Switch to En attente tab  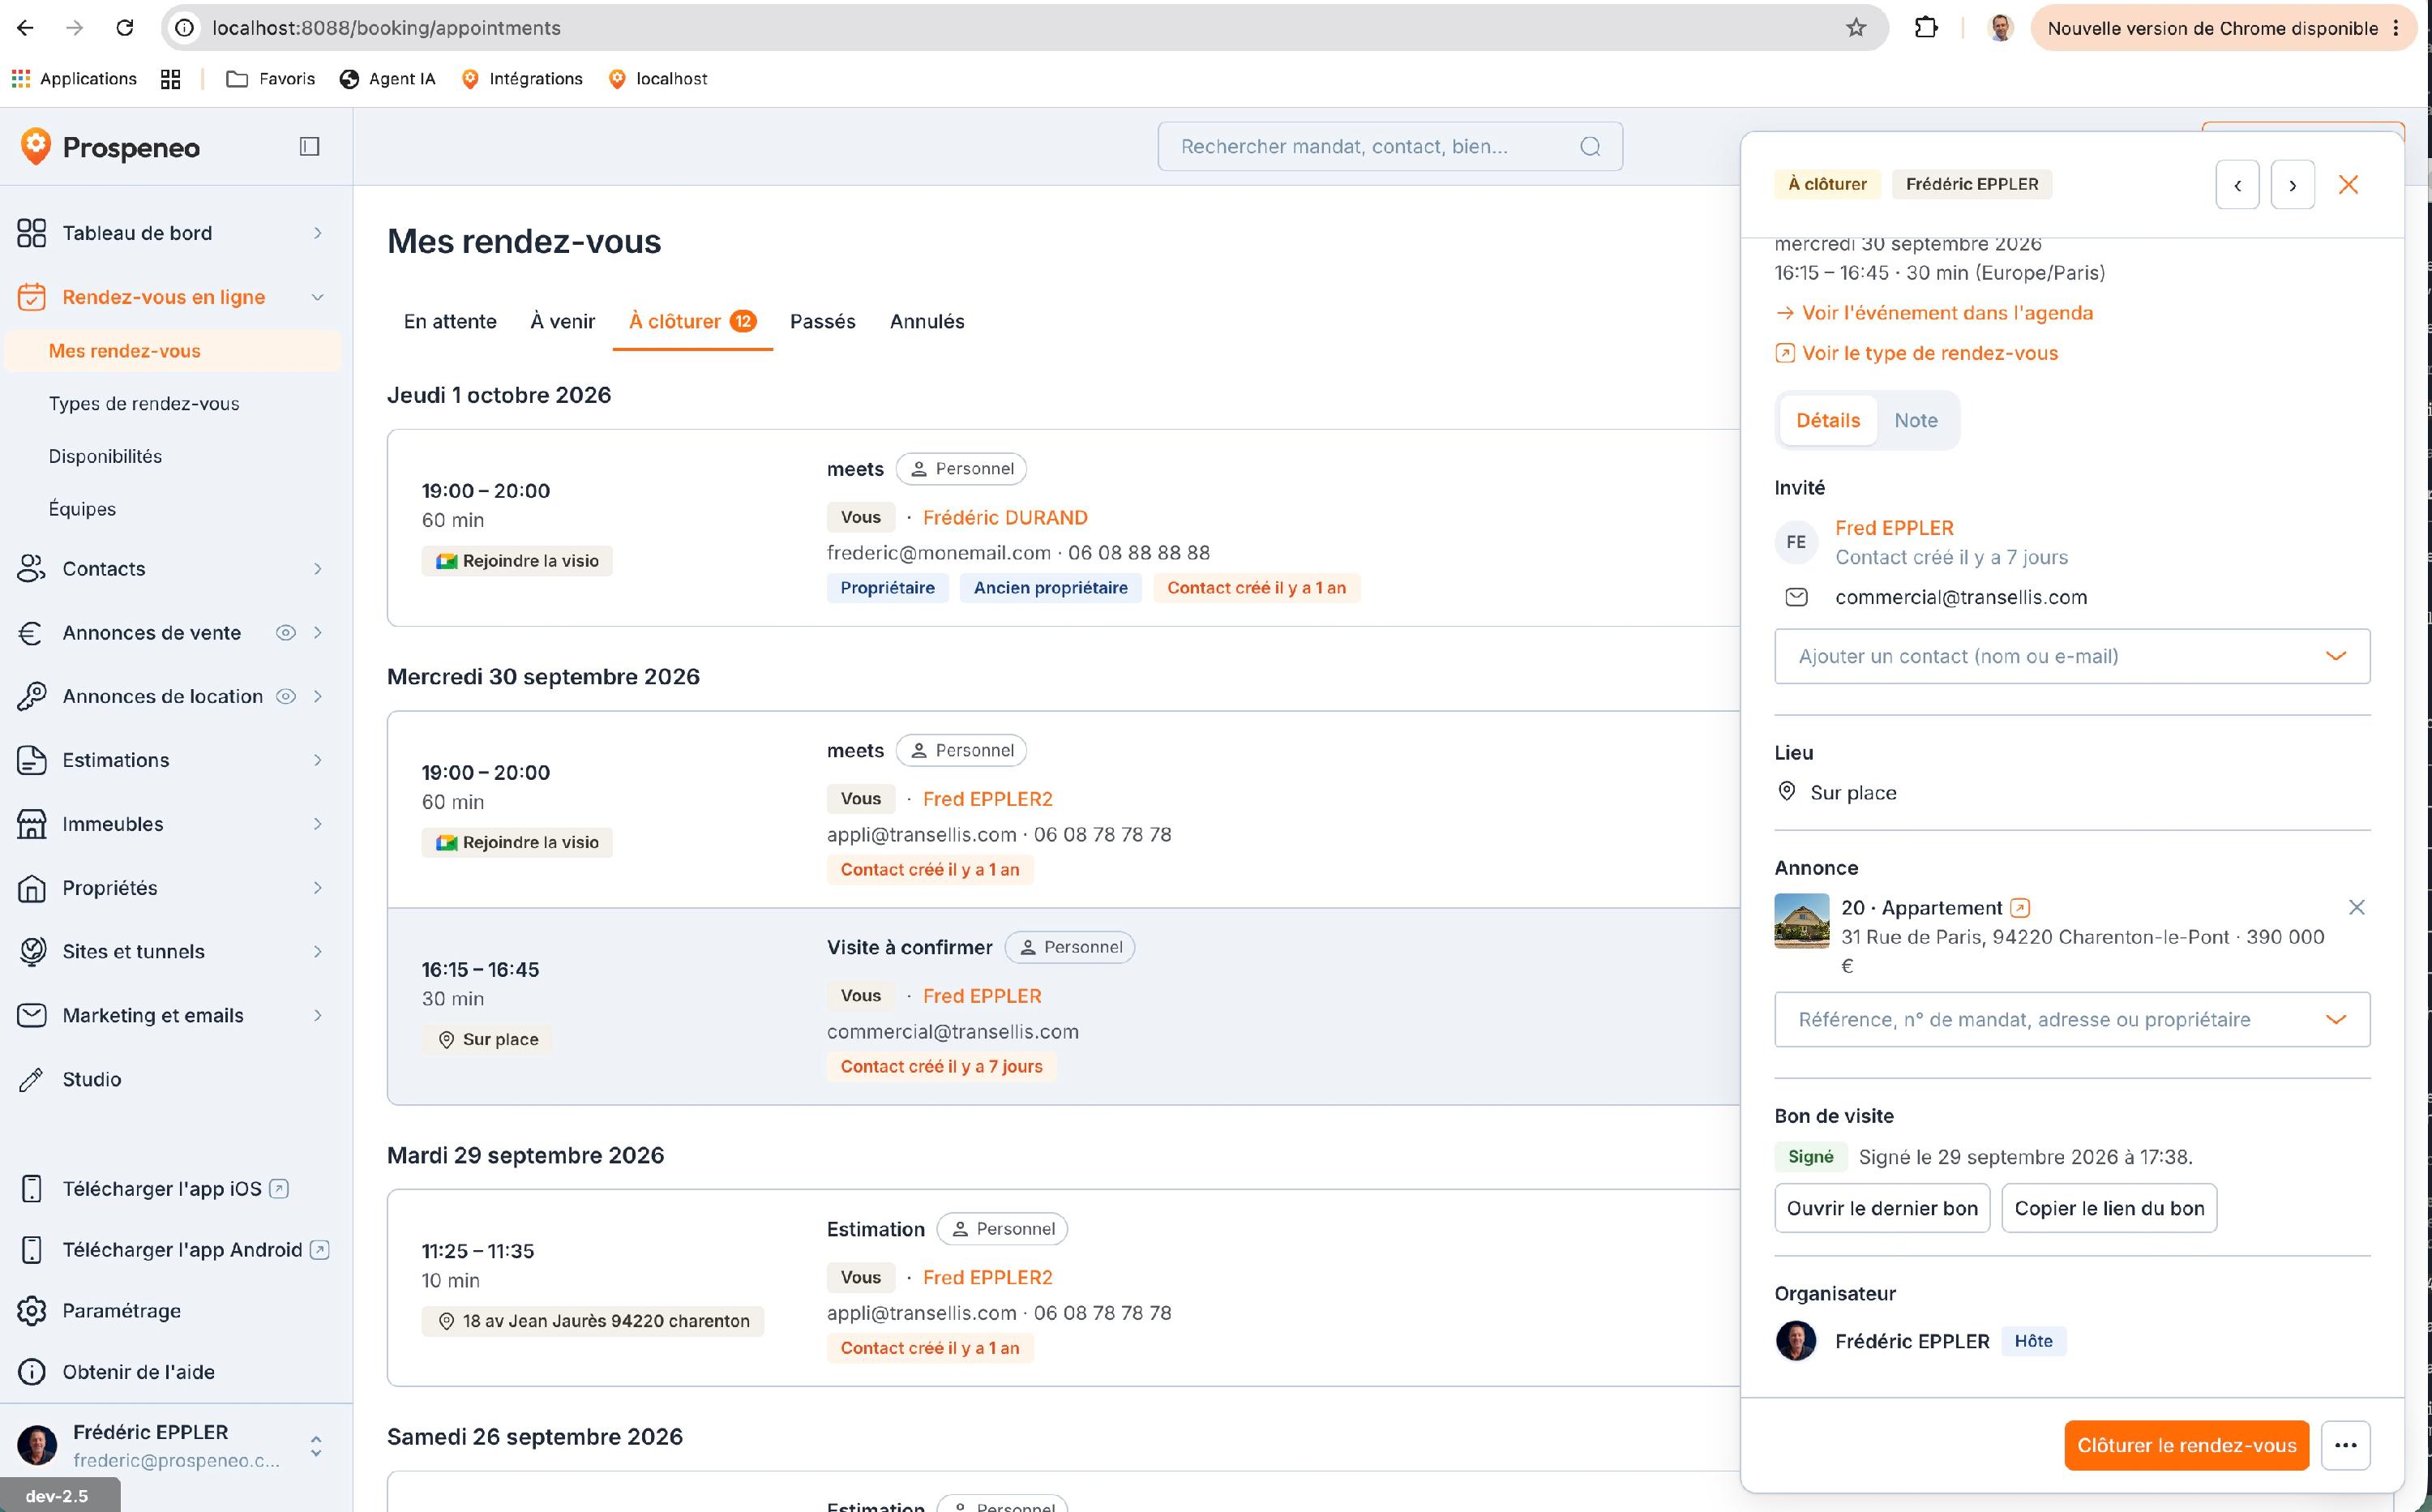coord(450,321)
